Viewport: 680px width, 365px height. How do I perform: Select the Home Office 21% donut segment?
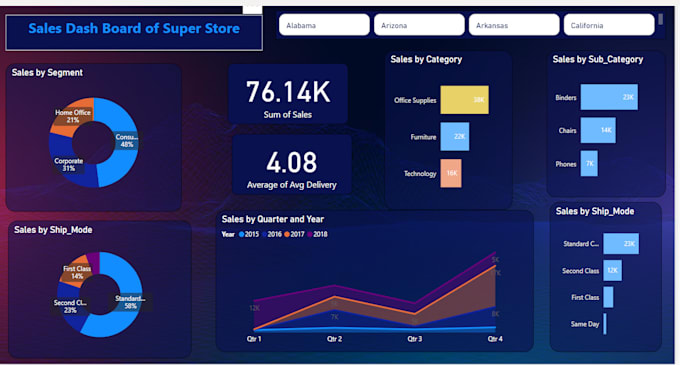[x=72, y=116]
